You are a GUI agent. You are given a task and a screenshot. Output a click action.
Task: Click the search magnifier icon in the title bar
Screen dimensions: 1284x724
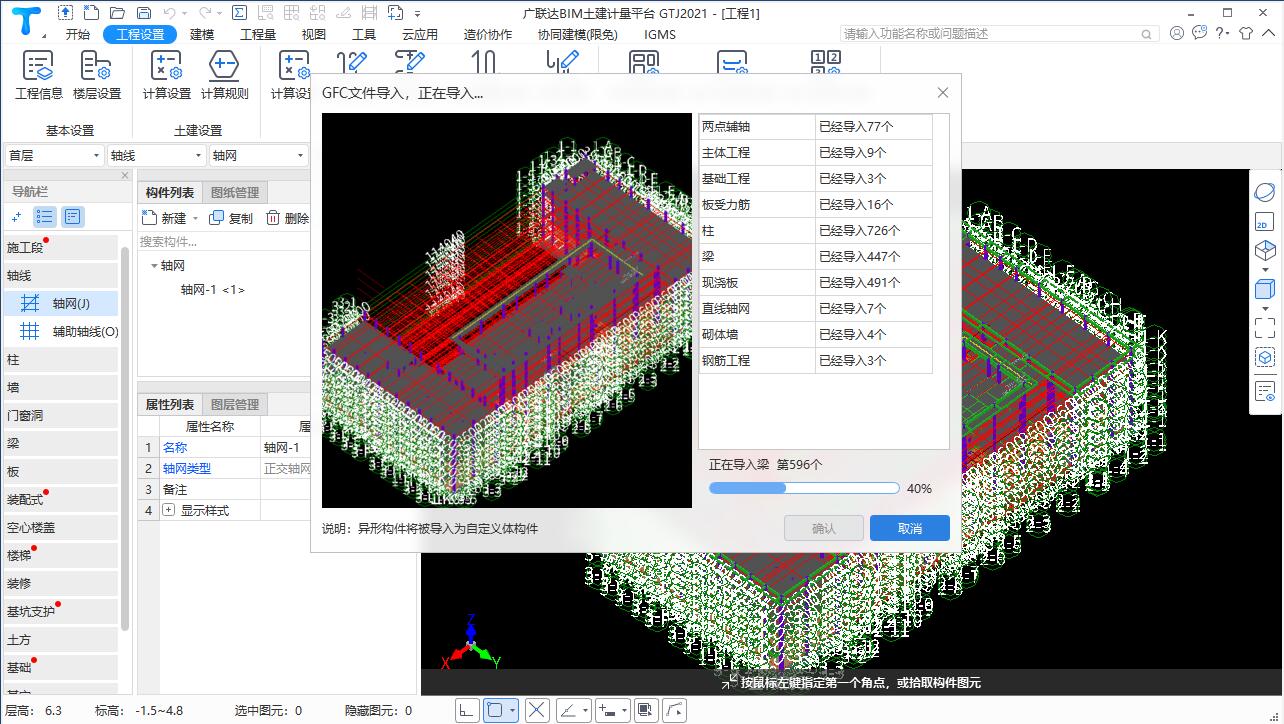pyautogui.click(x=1147, y=34)
